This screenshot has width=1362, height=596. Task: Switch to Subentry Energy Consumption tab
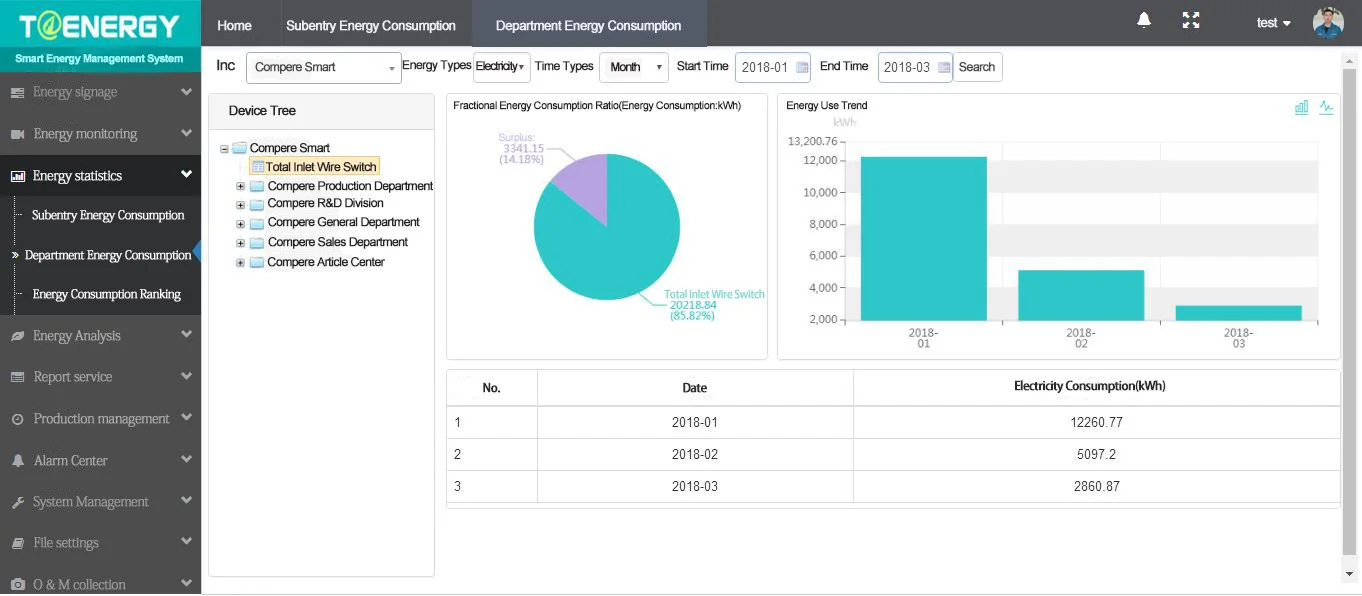(x=371, y=25)
